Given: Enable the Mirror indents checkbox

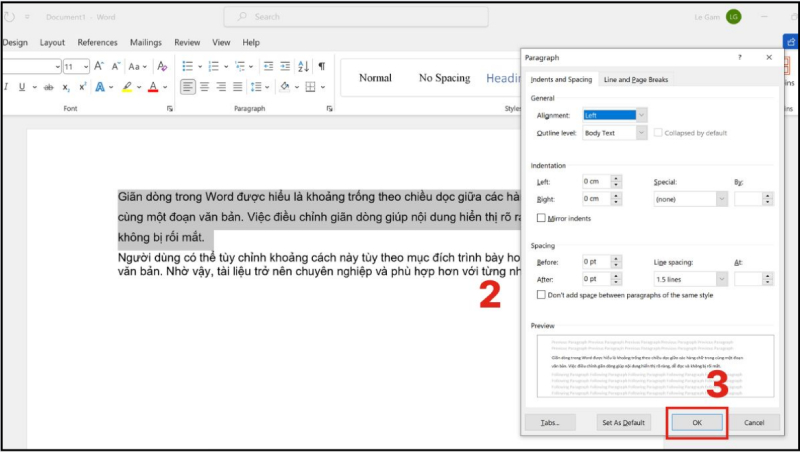Looking at the screenshot, I should [541, 217].
